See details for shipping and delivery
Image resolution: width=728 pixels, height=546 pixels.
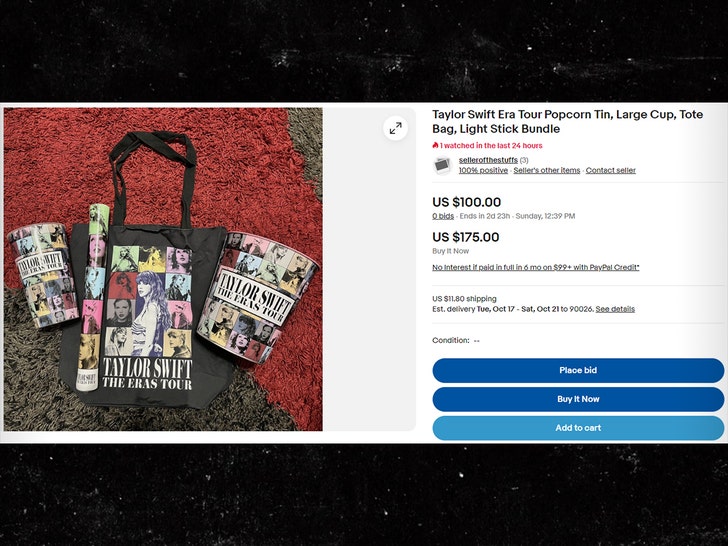615,309
